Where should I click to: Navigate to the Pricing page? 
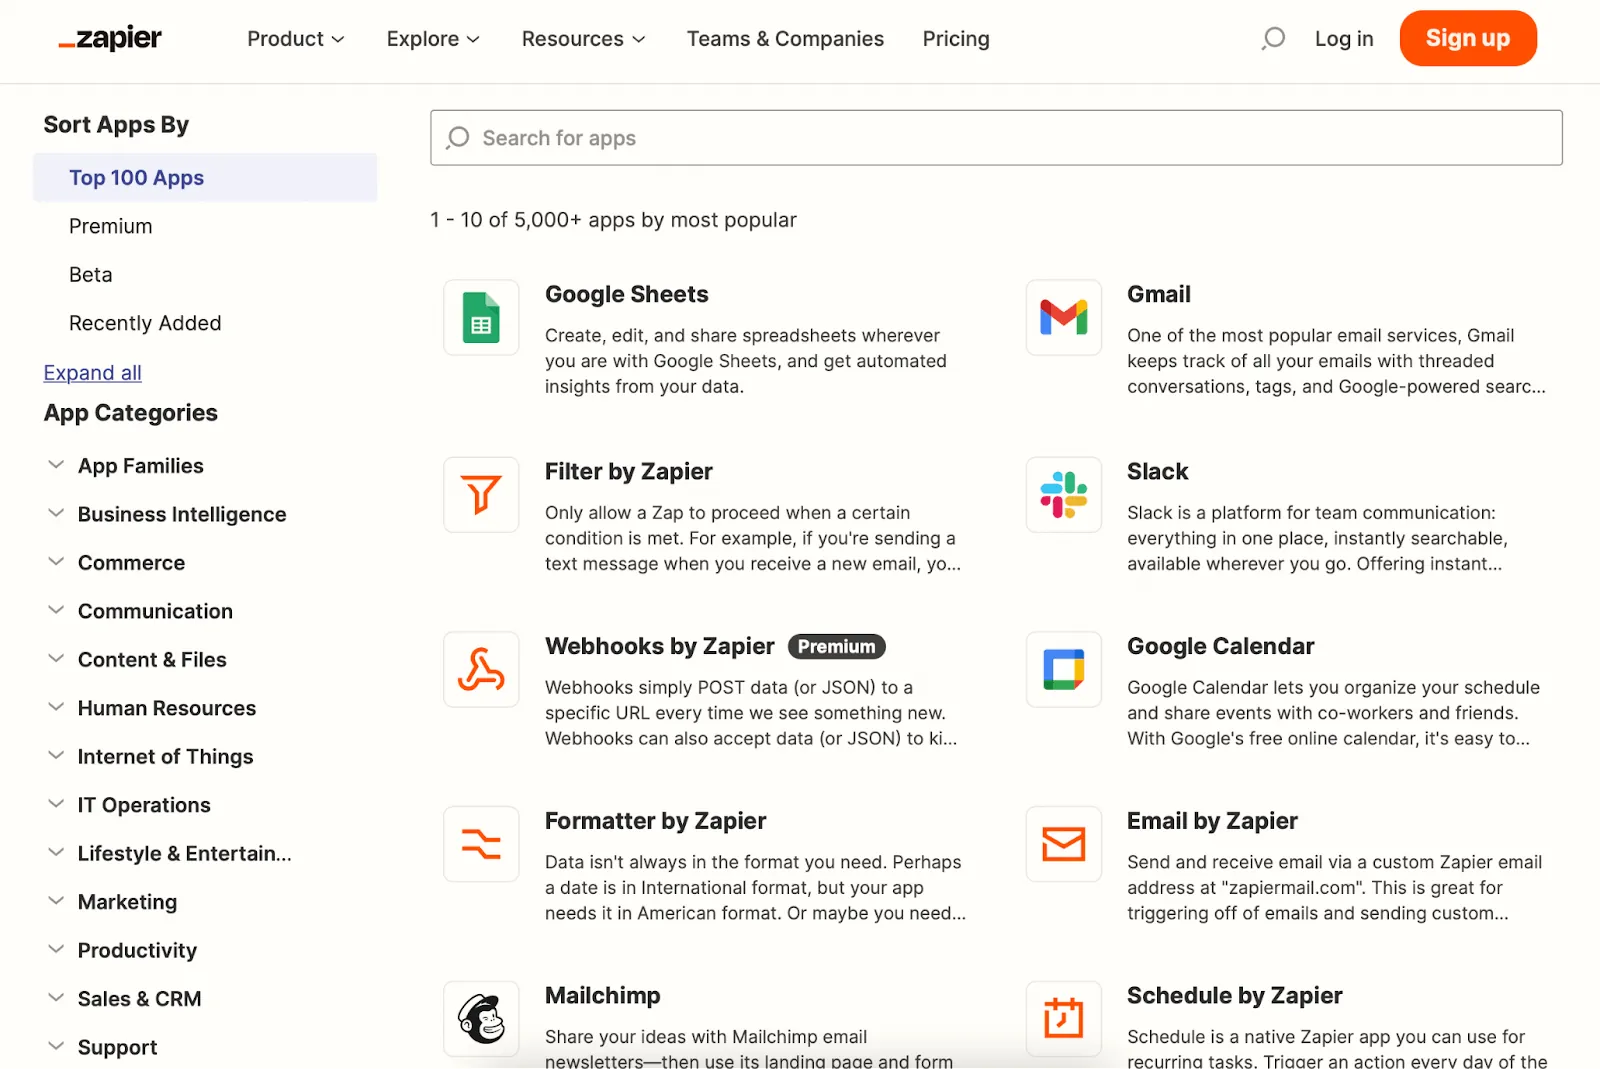coord(955,38)
